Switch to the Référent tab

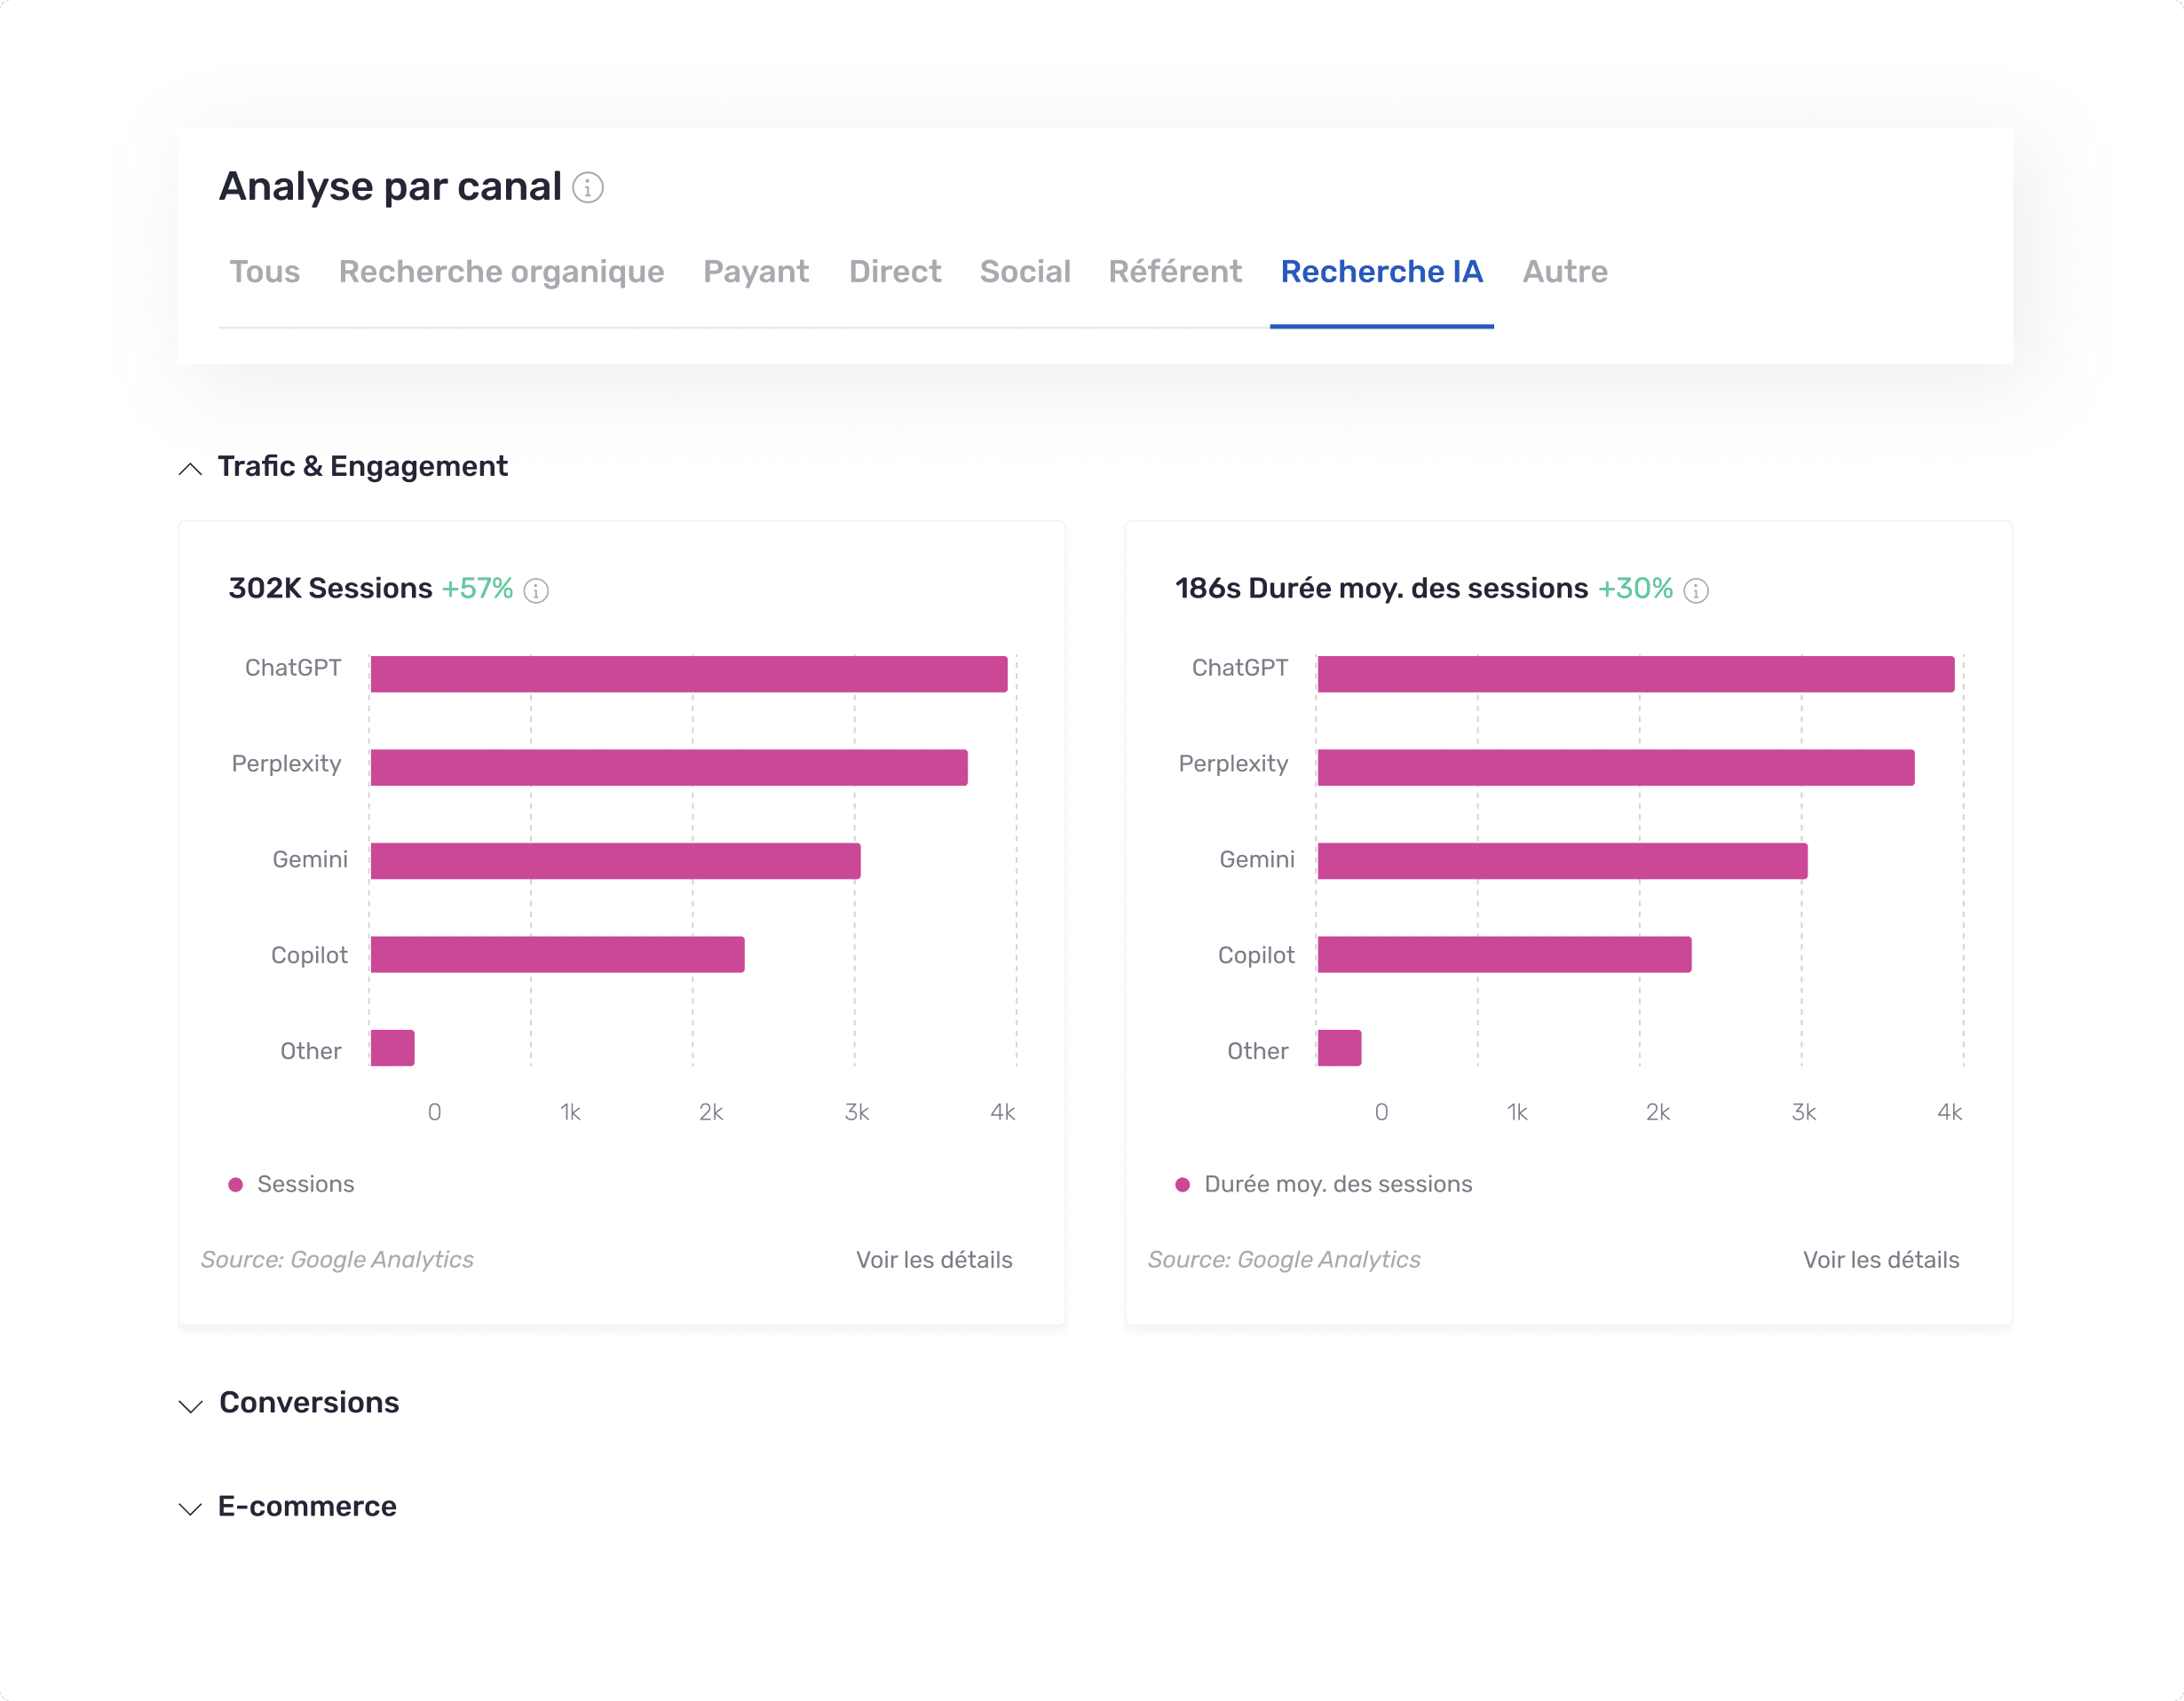[x=1175, y=272]
